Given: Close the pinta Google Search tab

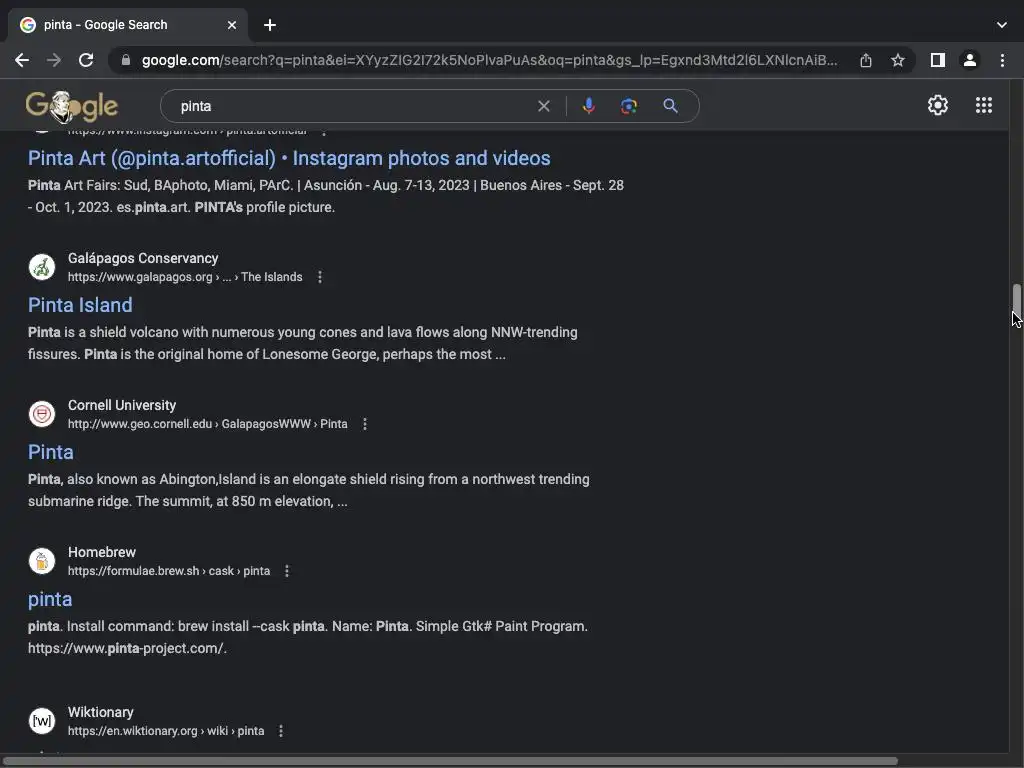Looking at the screenshot, I should [x=232, y=25].
